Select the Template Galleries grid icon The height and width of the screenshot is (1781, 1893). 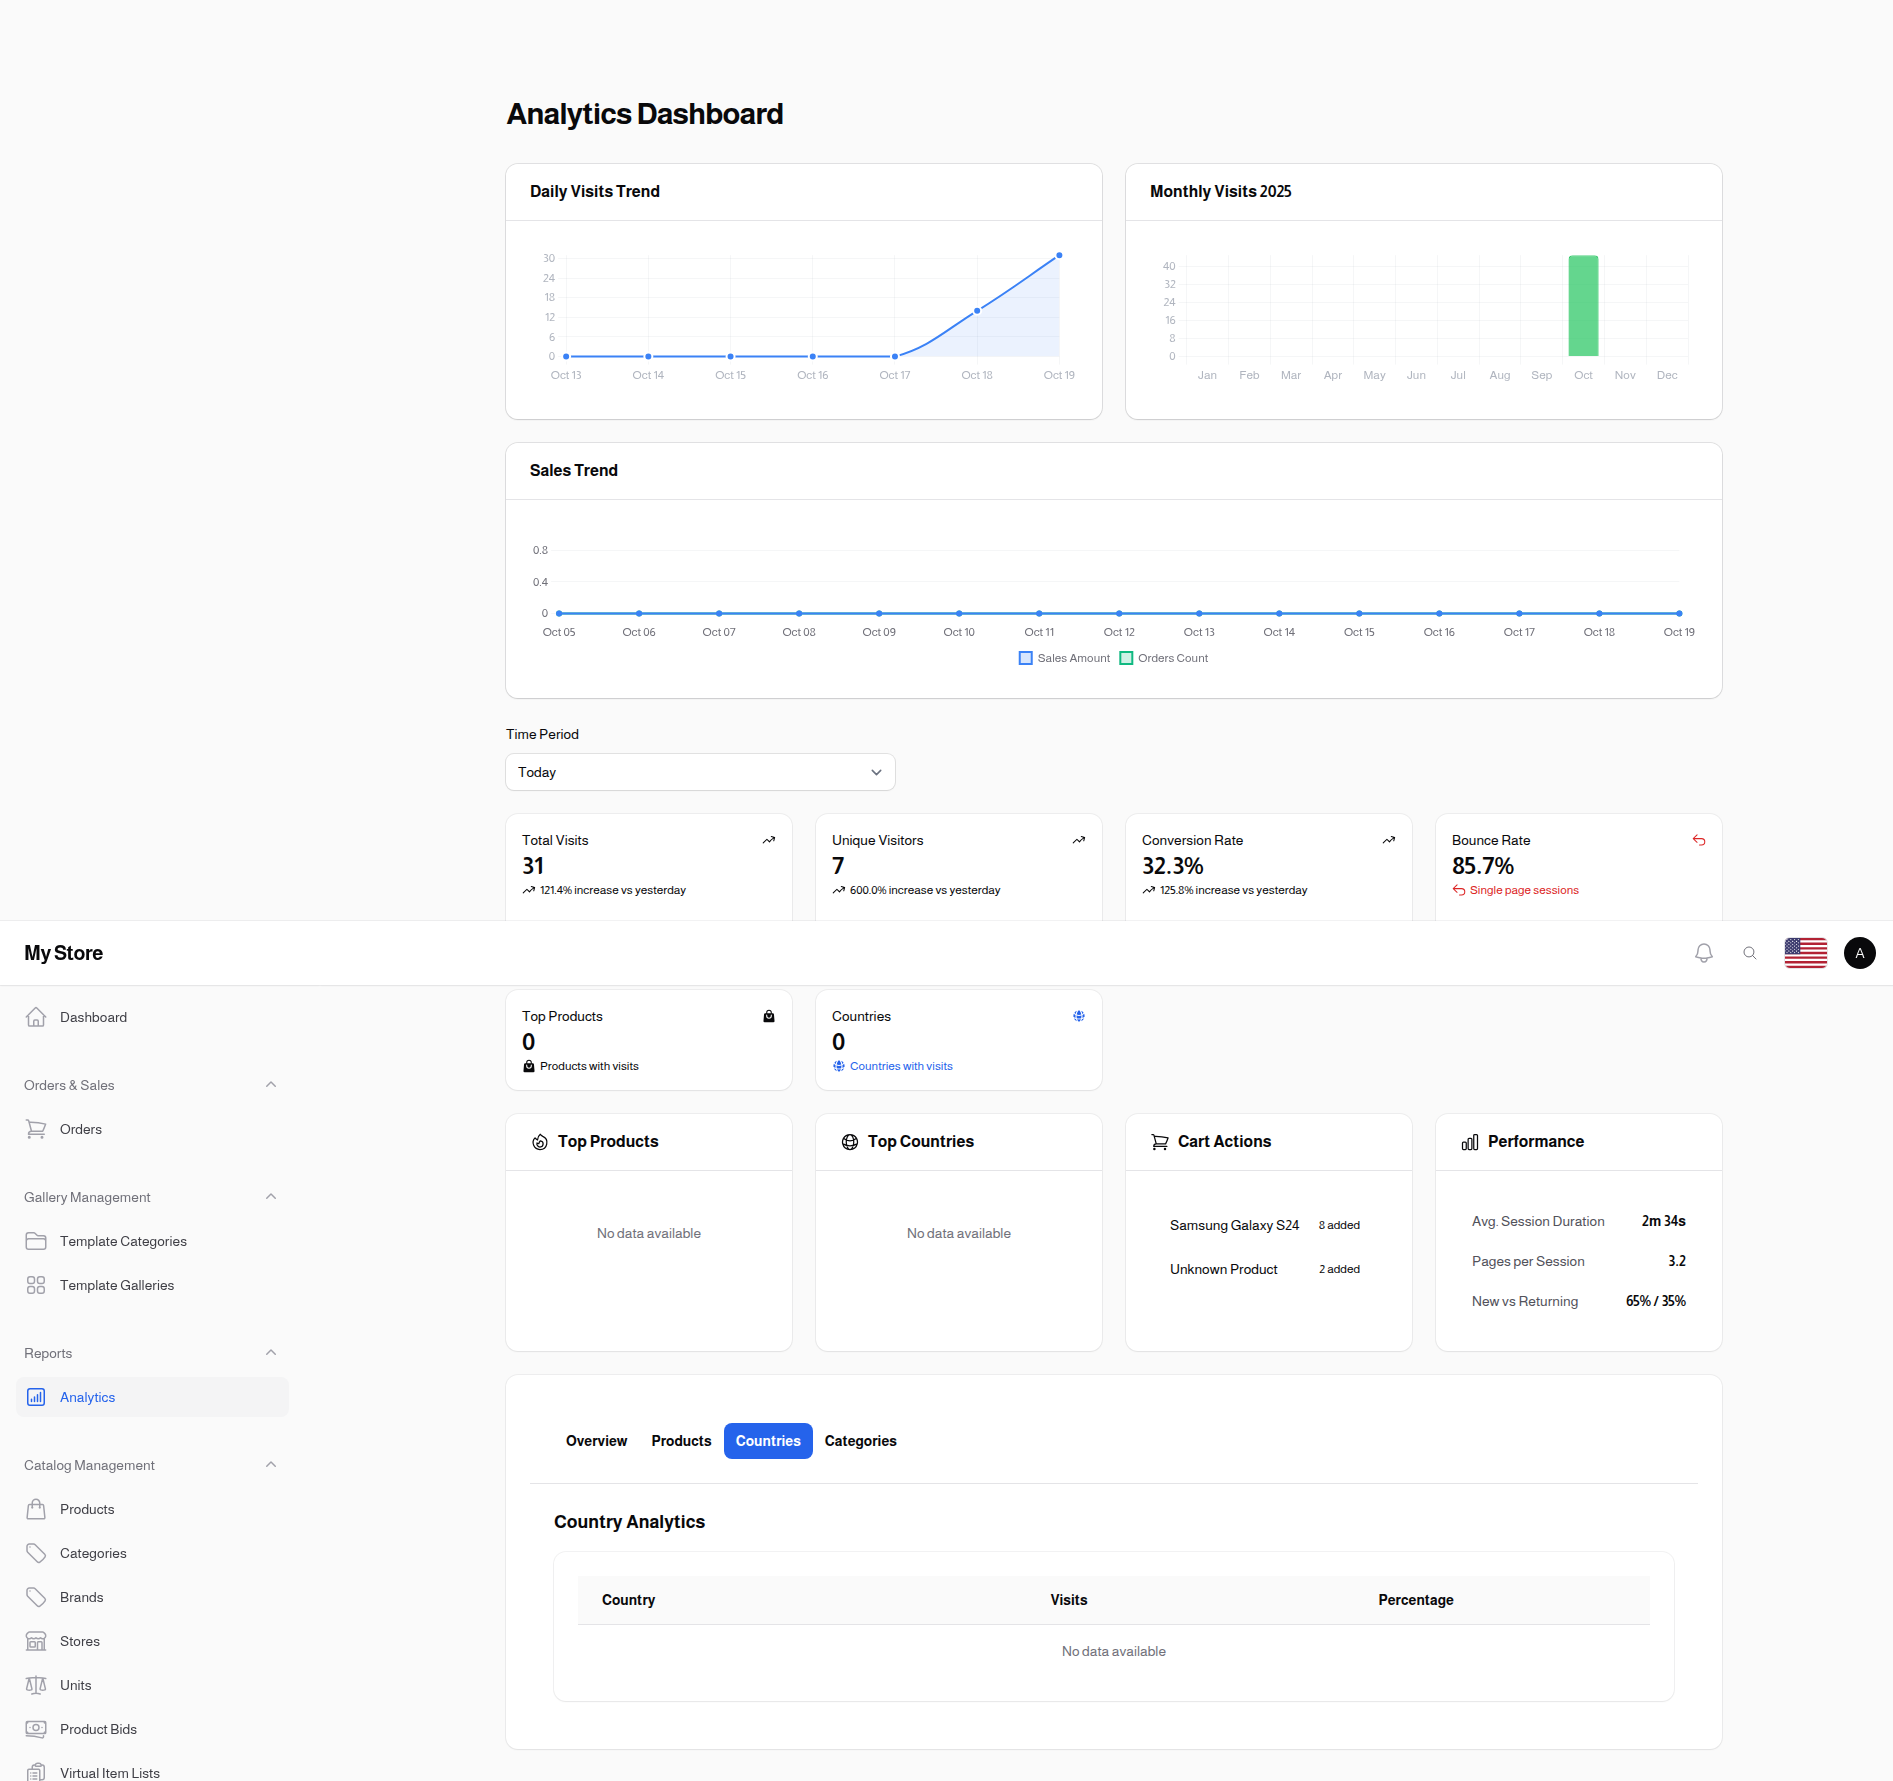click(36, 1284)
